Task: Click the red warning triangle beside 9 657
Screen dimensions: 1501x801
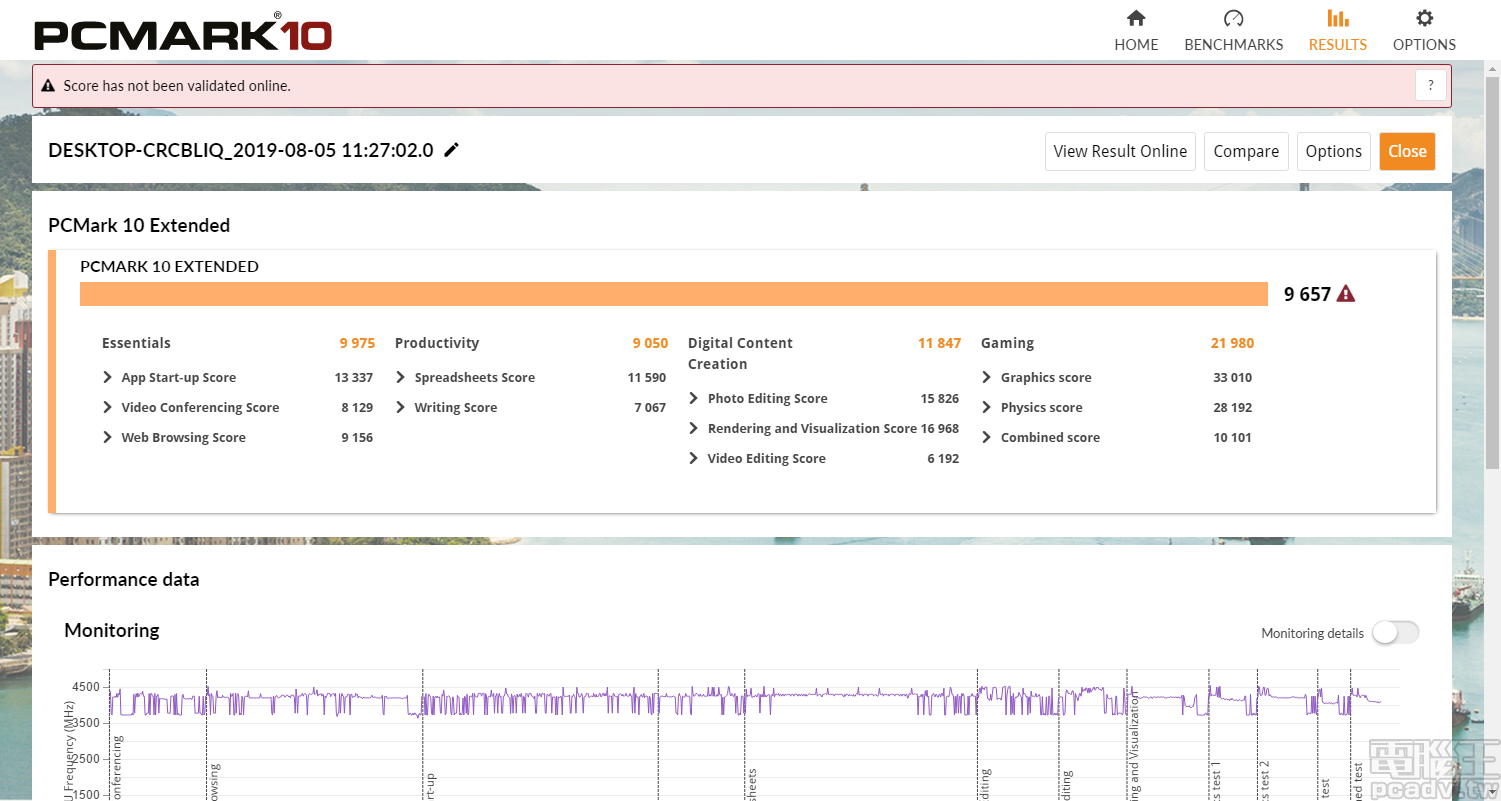Action: coord(1346,294)
